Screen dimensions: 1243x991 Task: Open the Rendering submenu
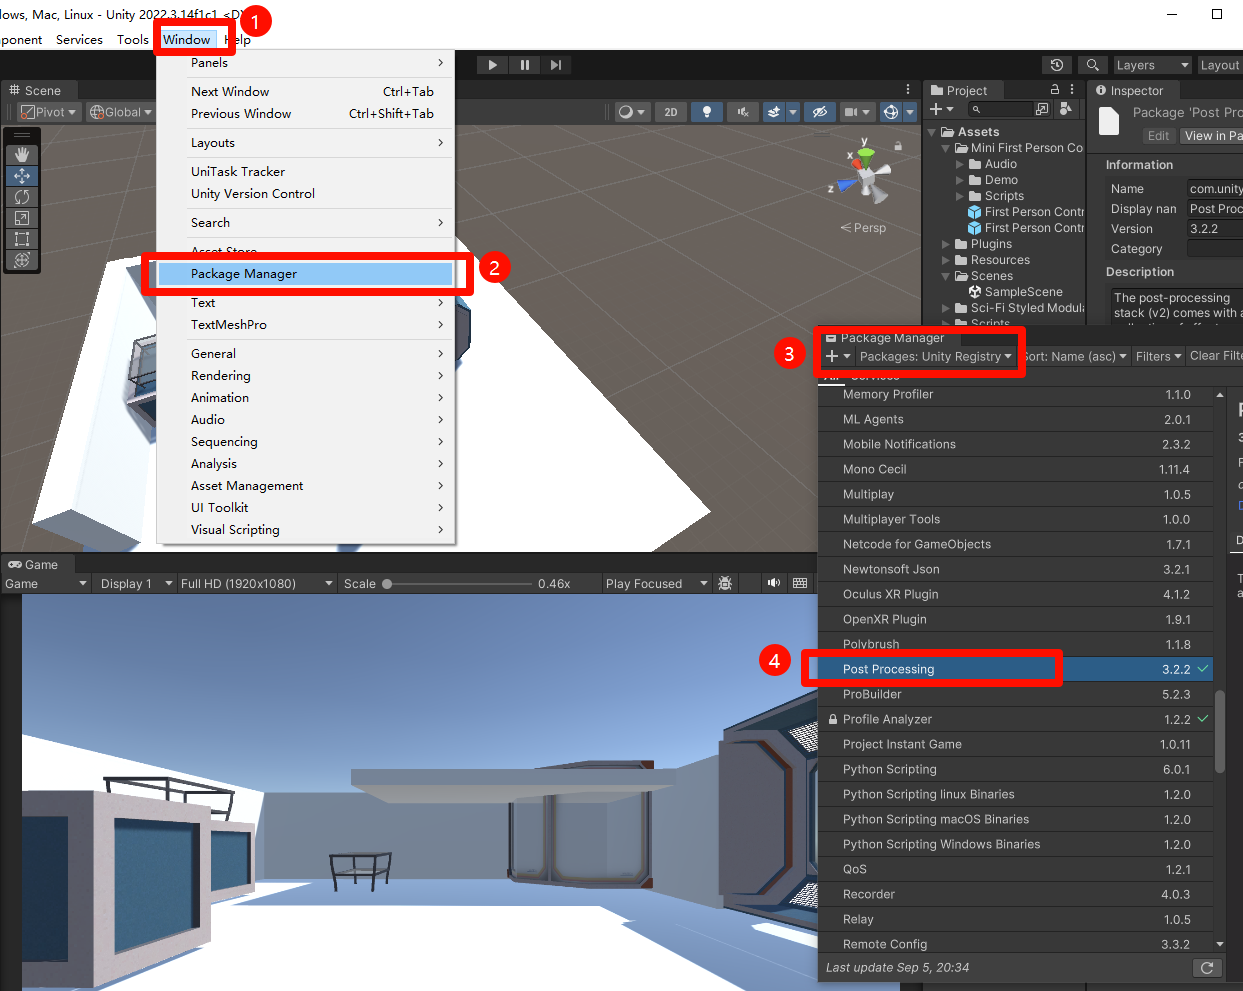305,376
